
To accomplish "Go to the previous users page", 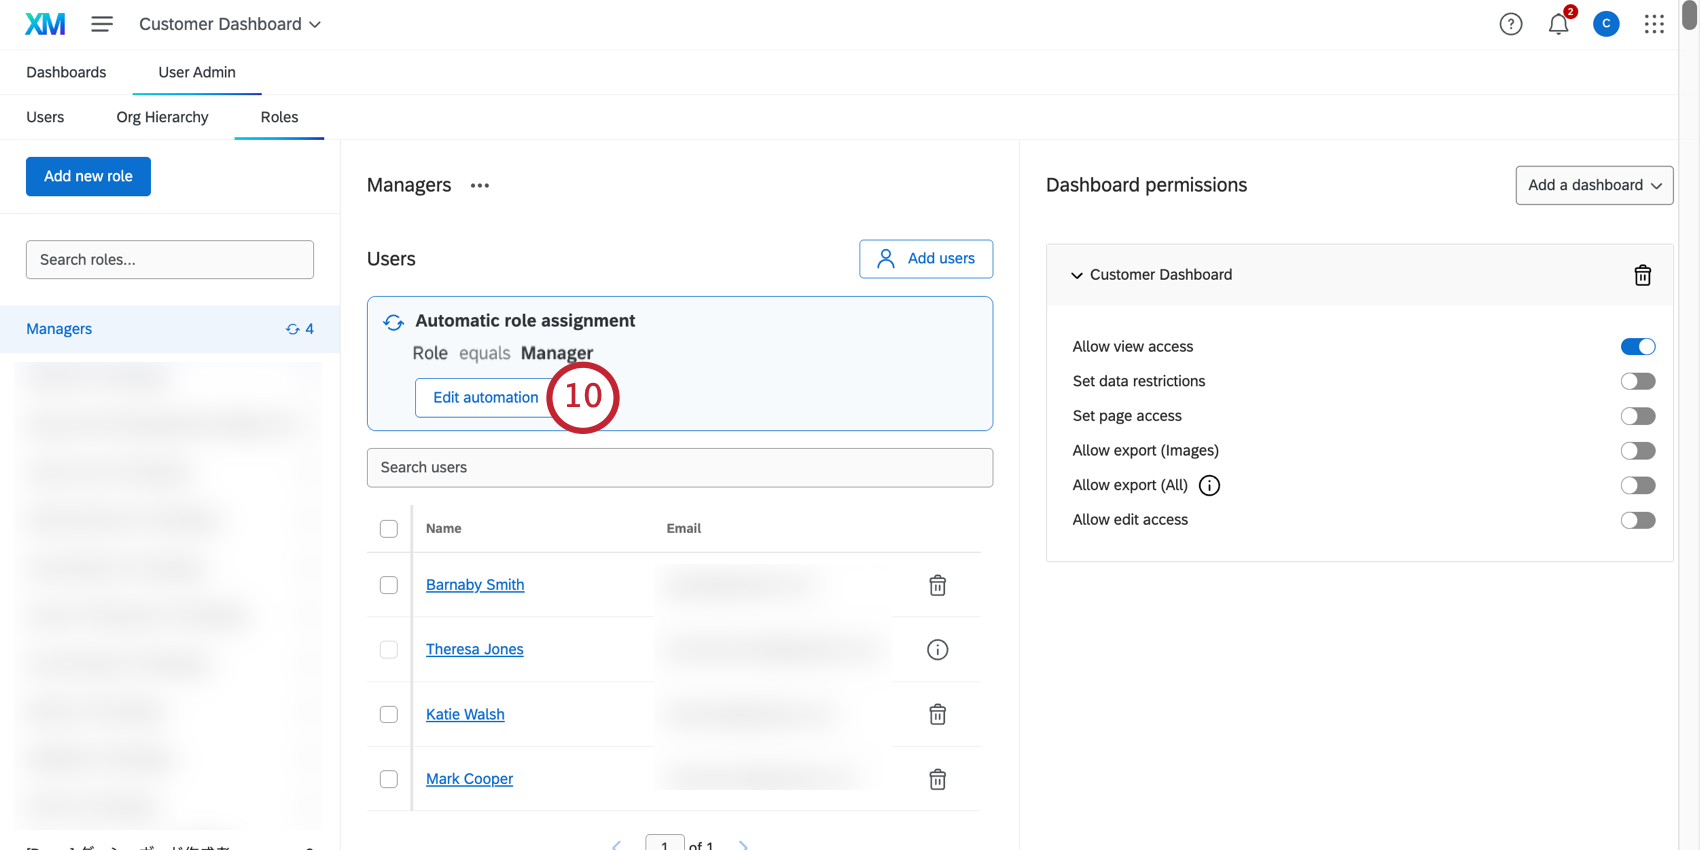I will [x=617, y=846].
